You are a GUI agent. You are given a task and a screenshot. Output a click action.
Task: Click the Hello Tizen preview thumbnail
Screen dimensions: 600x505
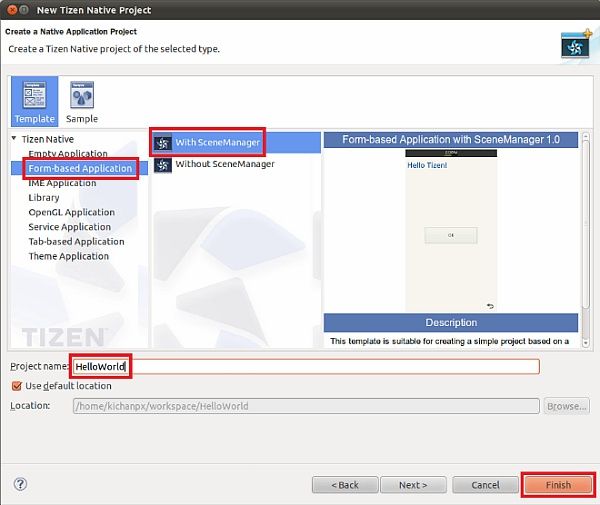tap(451, 230)
